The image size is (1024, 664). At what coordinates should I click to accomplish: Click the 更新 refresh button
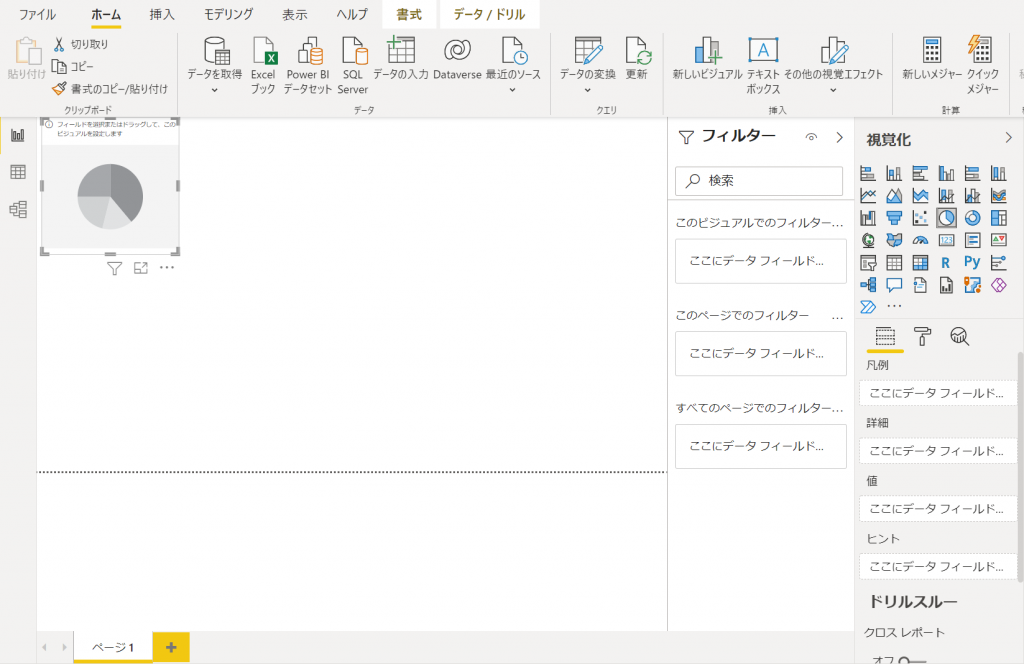[x=636, y=59]
